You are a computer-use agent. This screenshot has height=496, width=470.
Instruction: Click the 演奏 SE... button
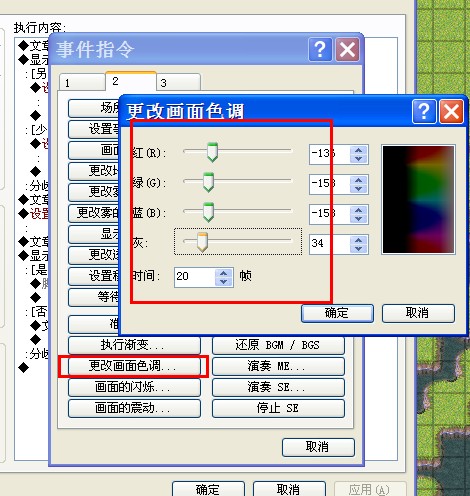278,387
